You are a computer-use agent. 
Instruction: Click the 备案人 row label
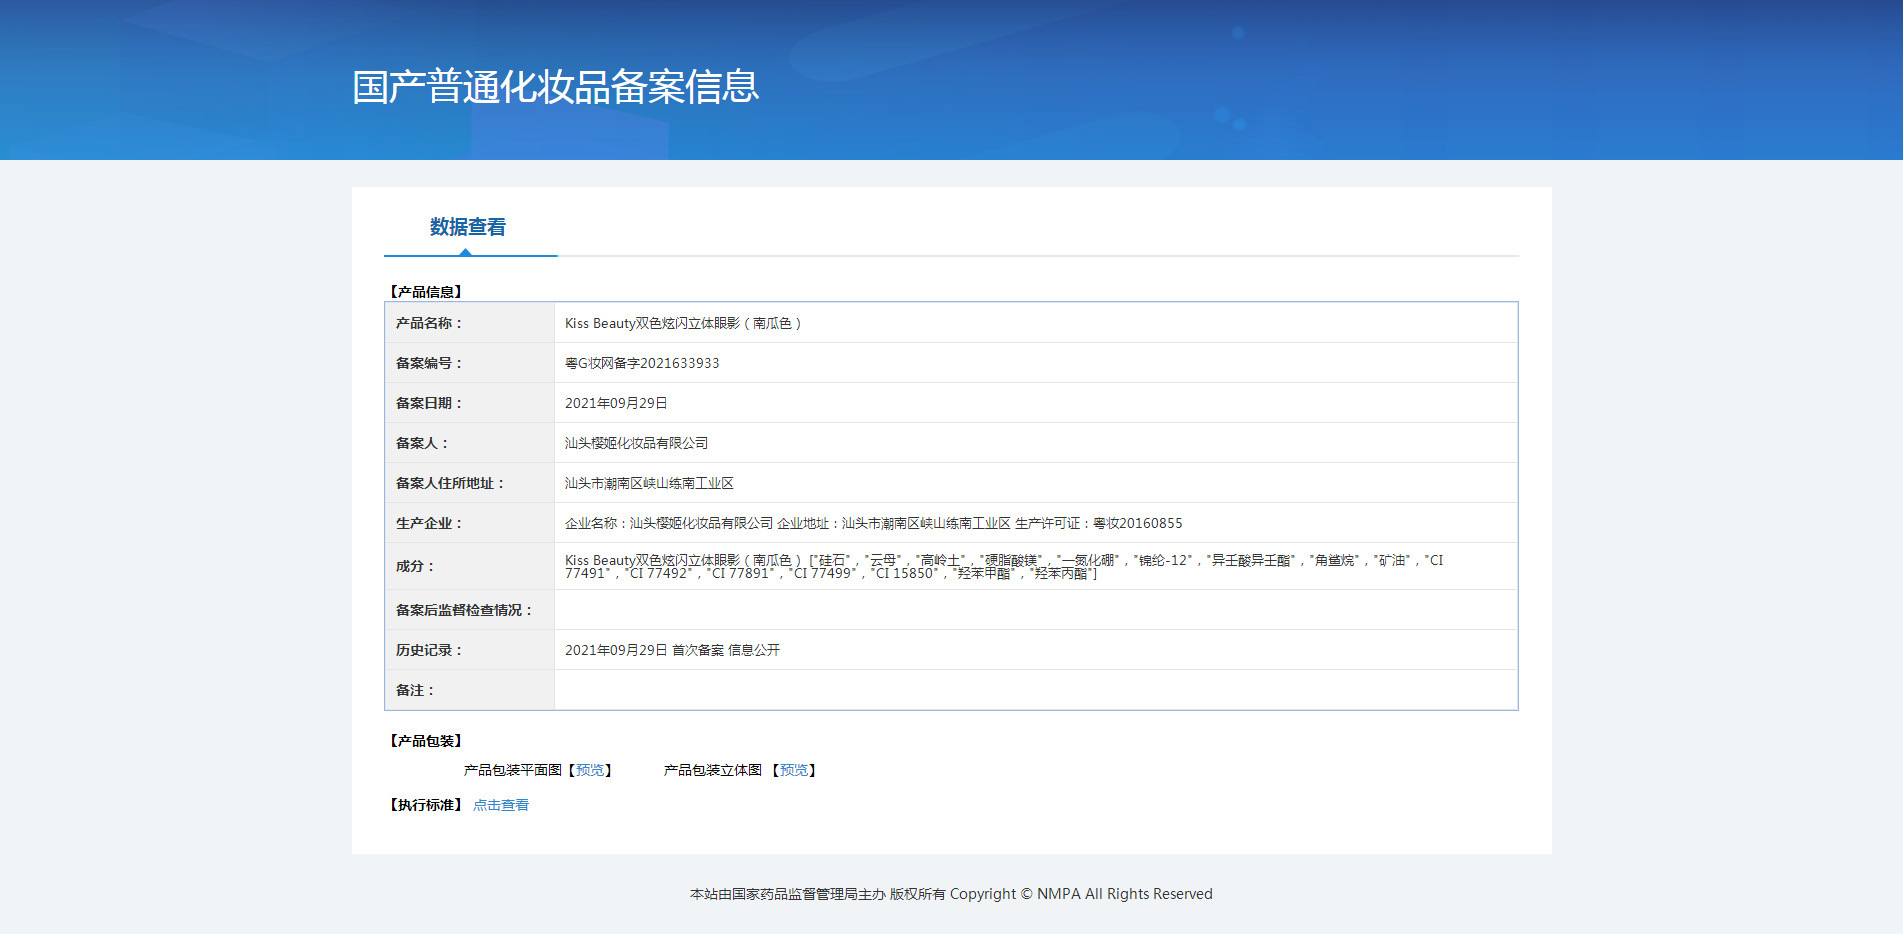point(422,443)
